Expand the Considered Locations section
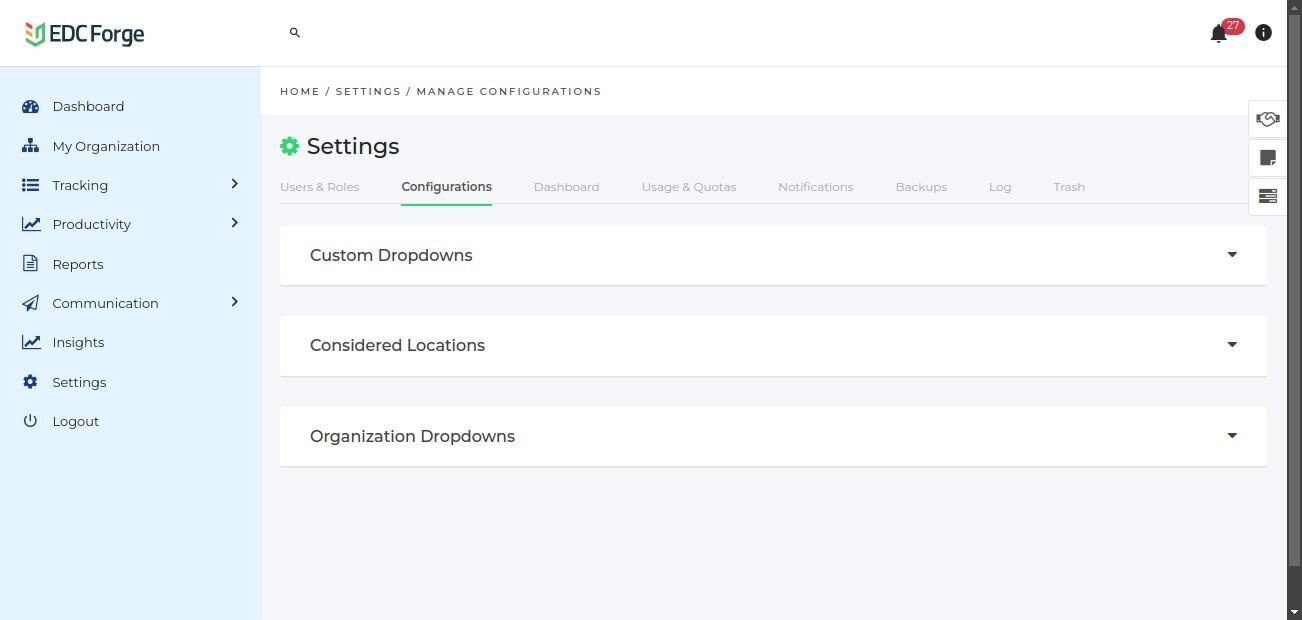Image resolution: width=1302 pixels, height=620 pixels. tap(1231, 345)
